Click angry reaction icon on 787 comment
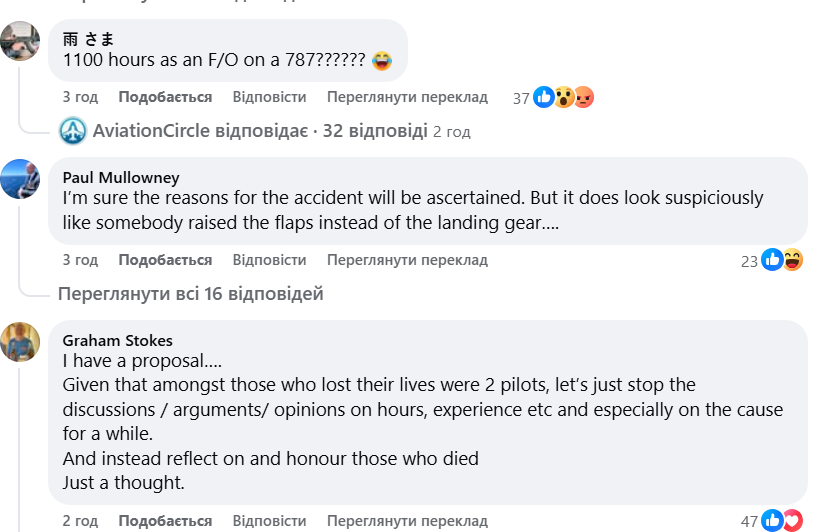 coord(584,97)
